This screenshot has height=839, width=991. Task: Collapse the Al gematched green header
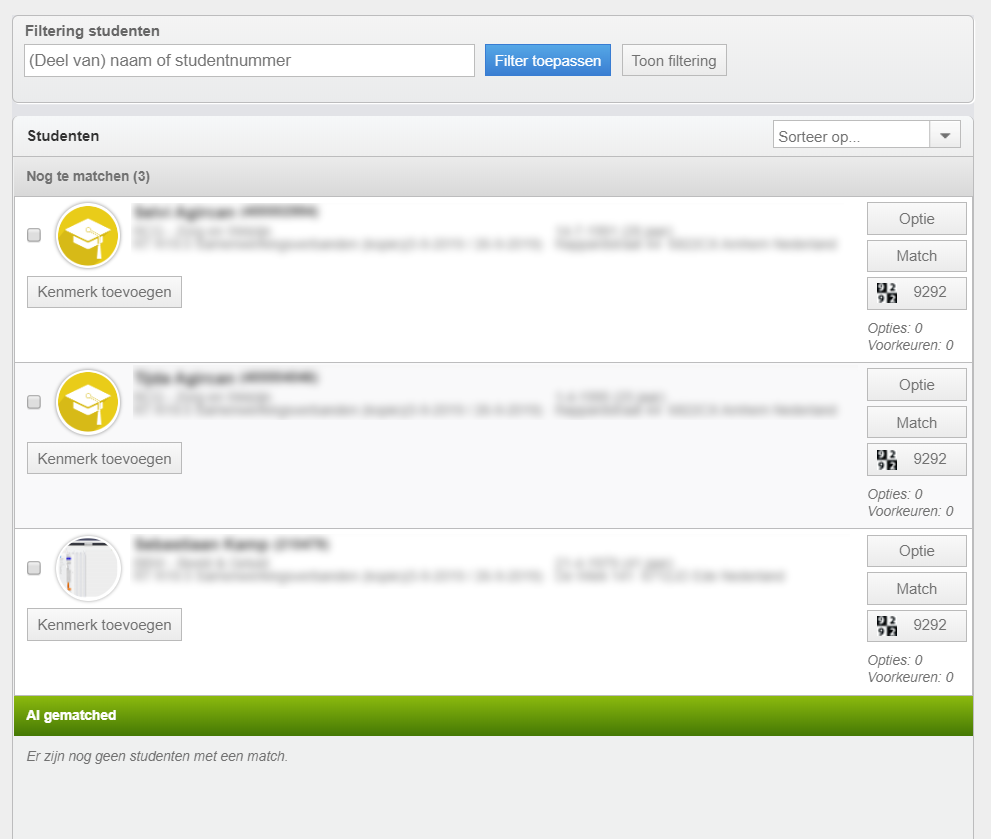493,715
